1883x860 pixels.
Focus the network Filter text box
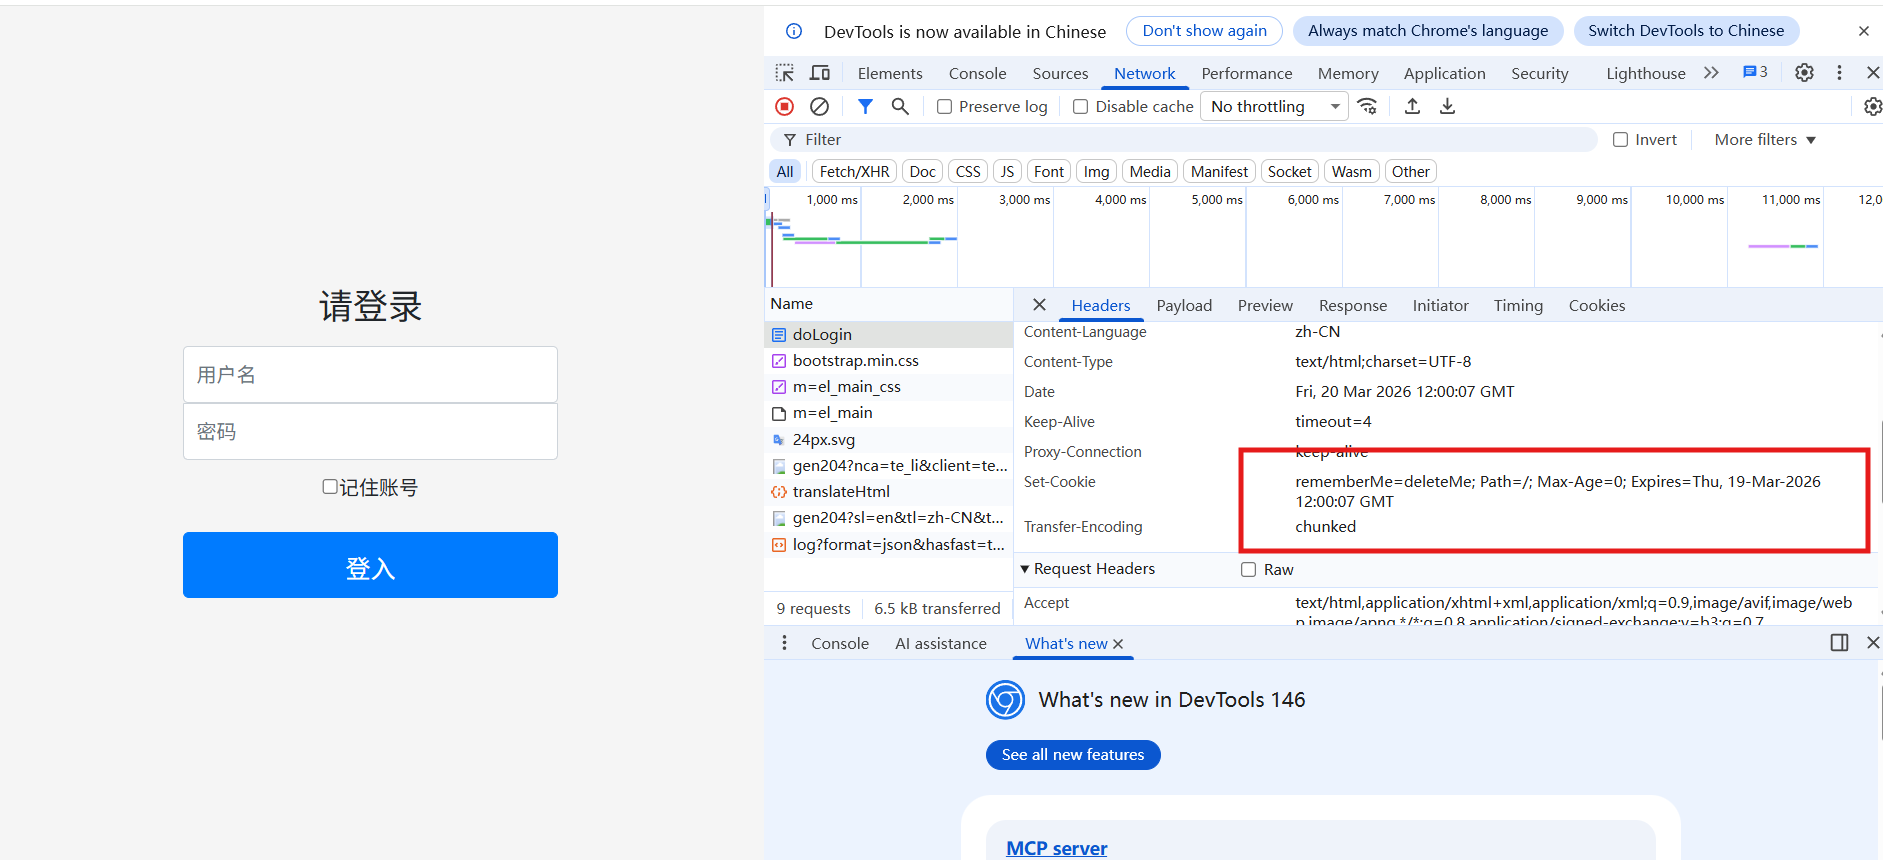click(x=1183, y=140)
